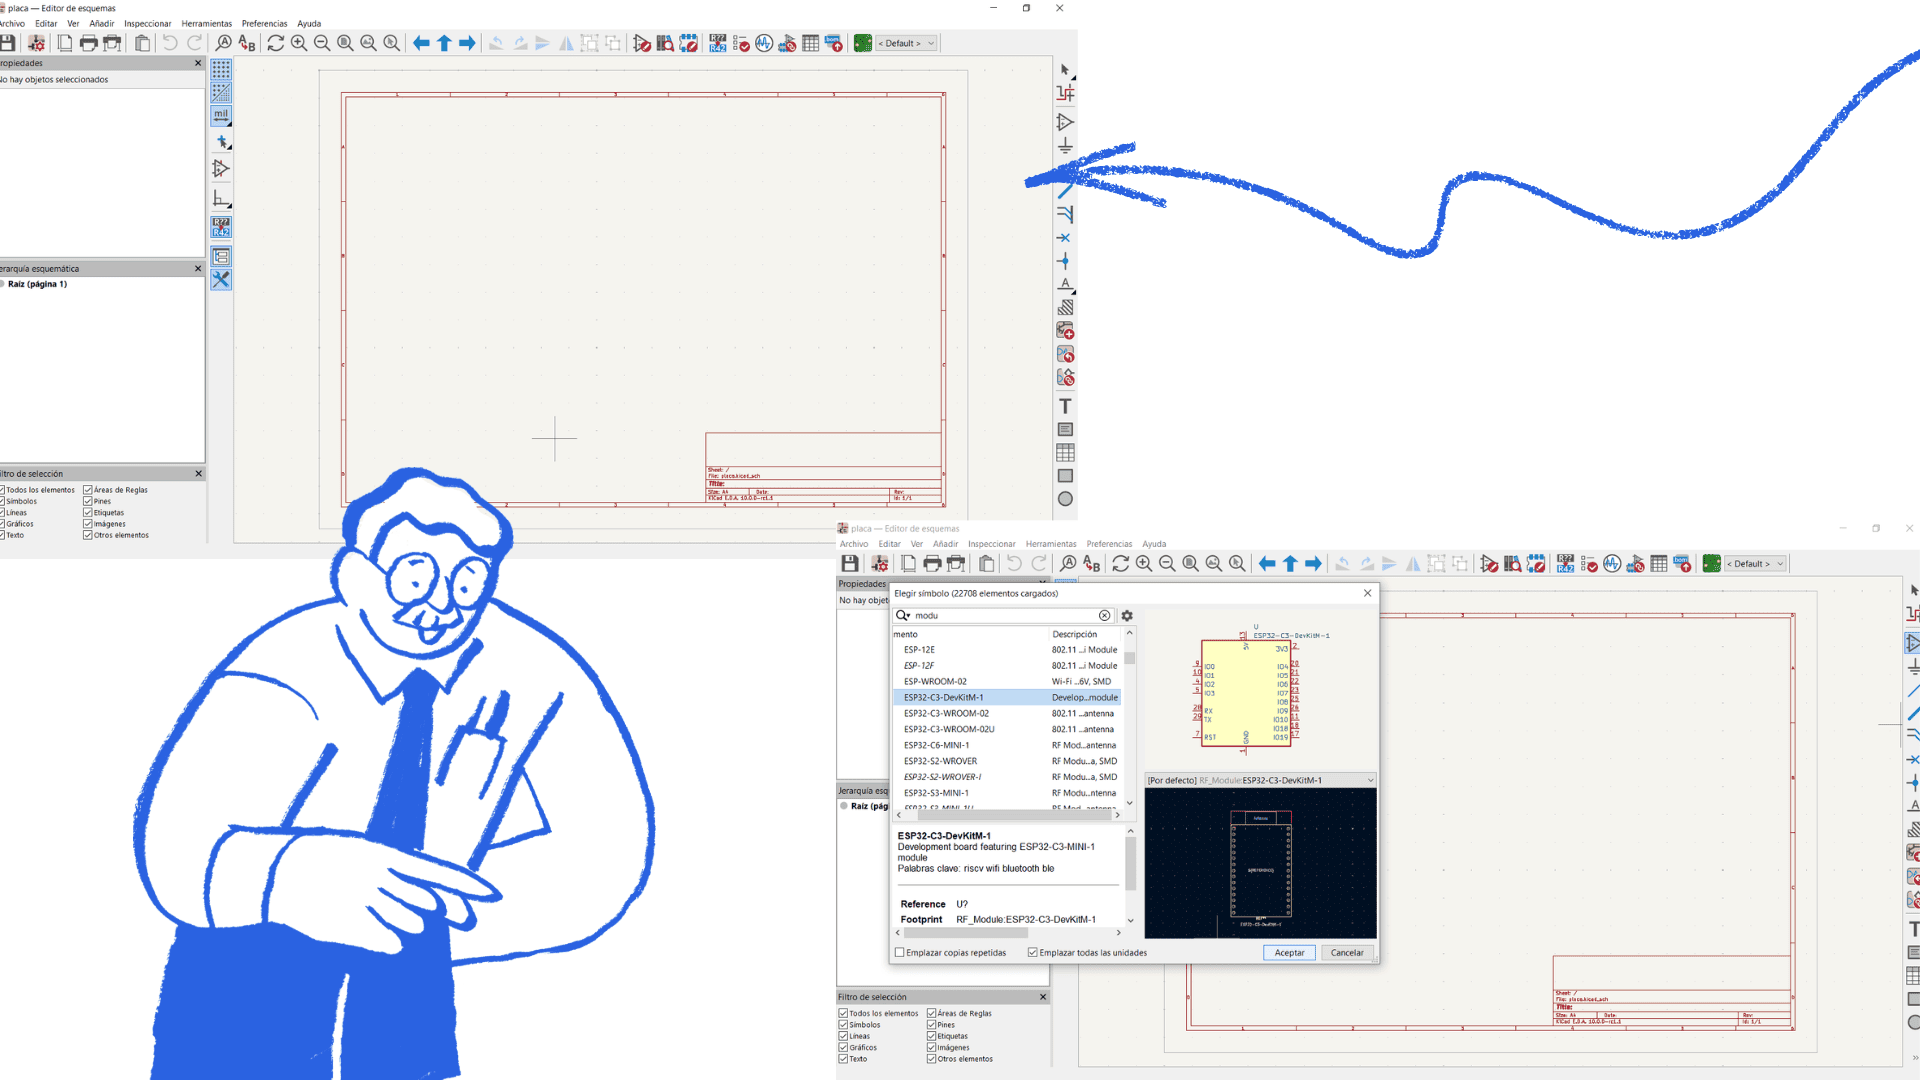Select ESP32-C3-WROOM-02 in symbol list
The height and width of the screenshot is (1080, 1920).
pyautogui.click(x=946, y=714)
